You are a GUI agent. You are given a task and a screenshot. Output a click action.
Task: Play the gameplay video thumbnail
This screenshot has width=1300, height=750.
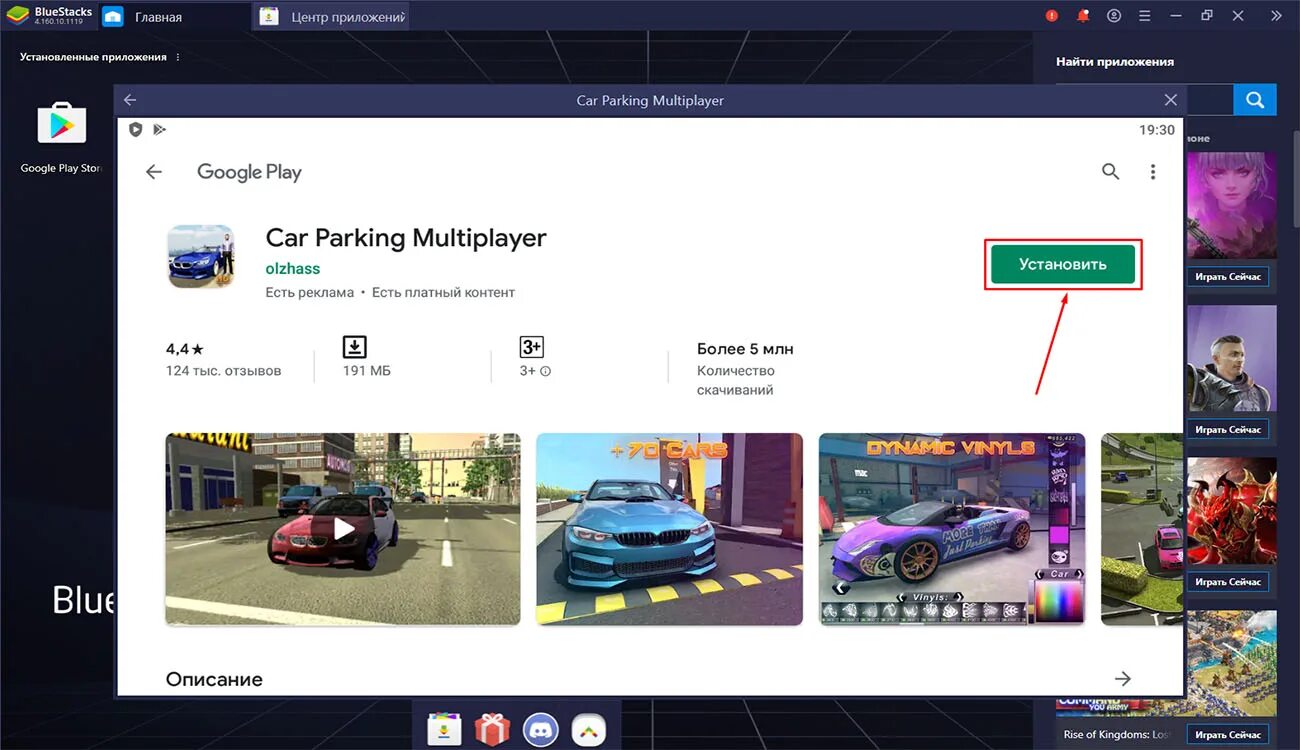(x=343, y=529)
